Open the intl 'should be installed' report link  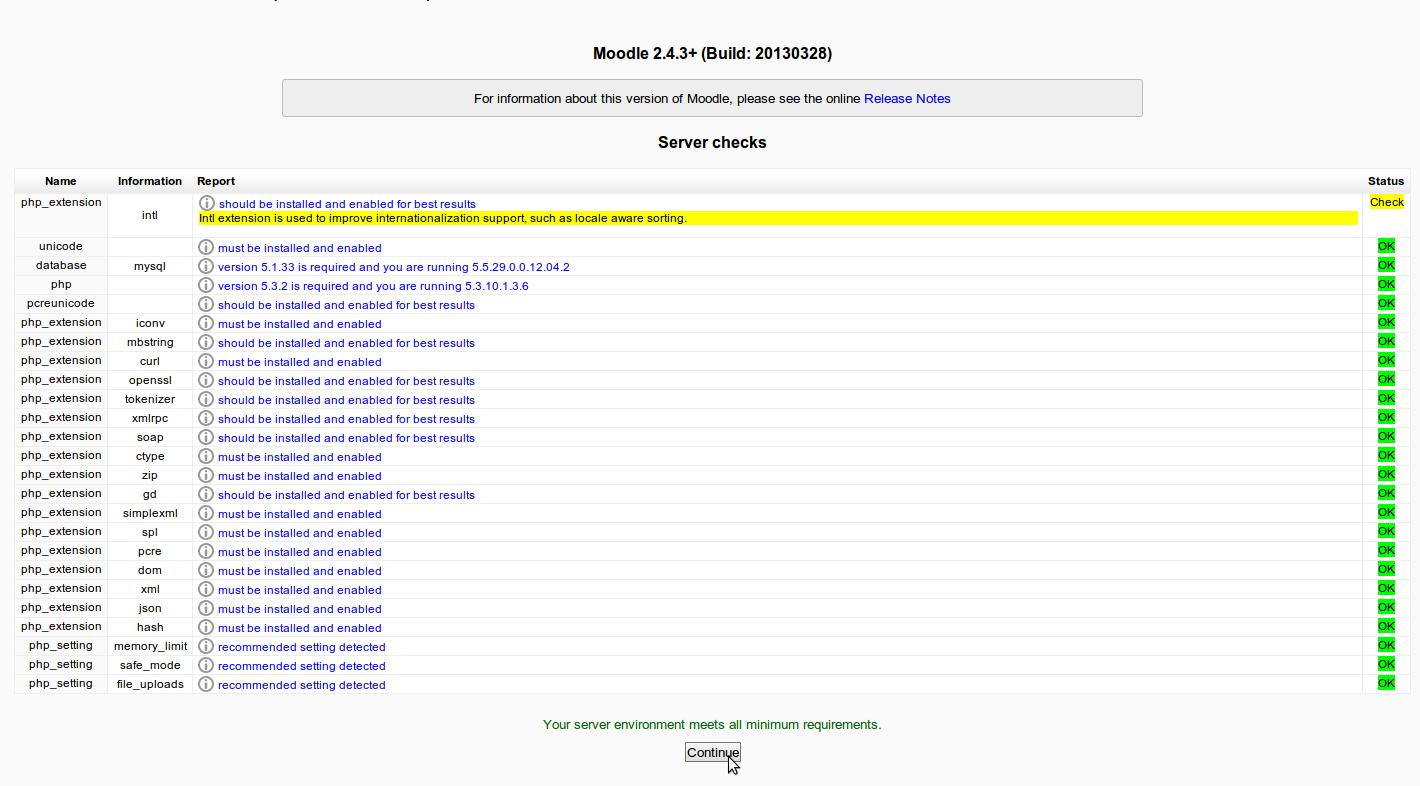[x=347, y=204]
